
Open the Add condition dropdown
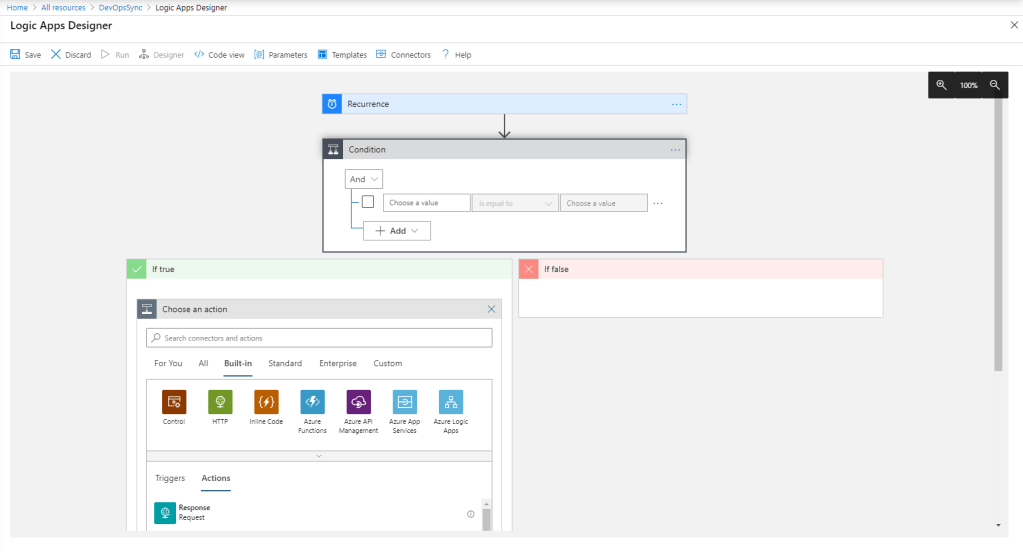click(397, 230)
